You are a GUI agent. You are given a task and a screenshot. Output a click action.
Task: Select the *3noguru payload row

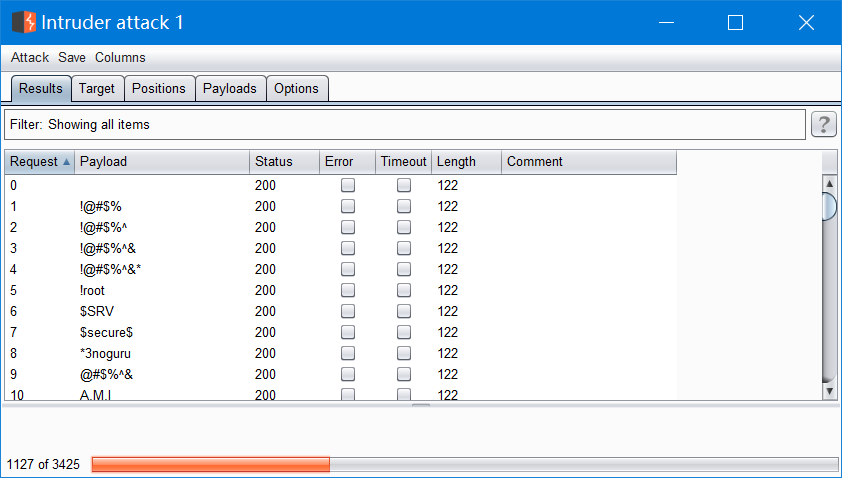340,353
